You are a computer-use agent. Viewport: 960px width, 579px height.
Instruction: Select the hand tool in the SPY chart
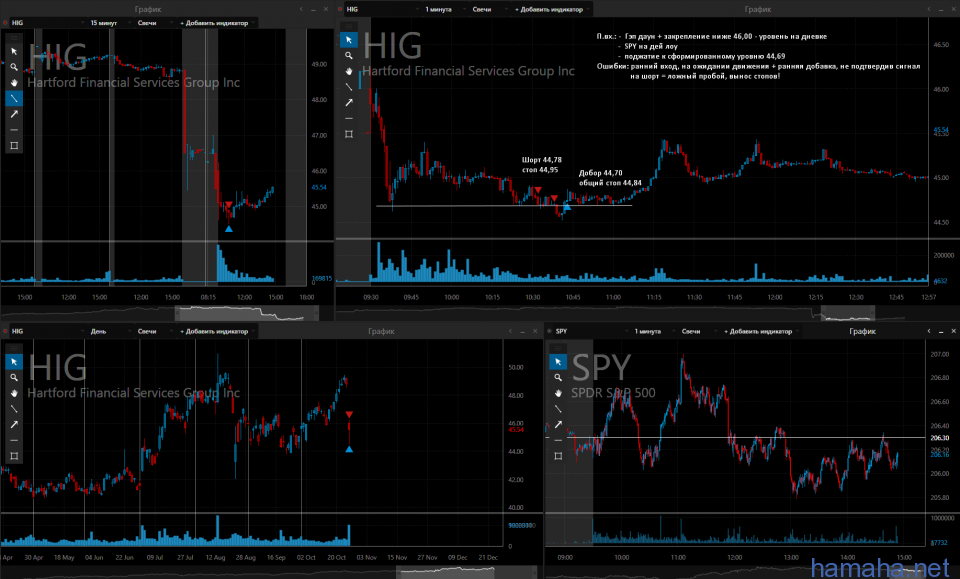coord(558,393)
